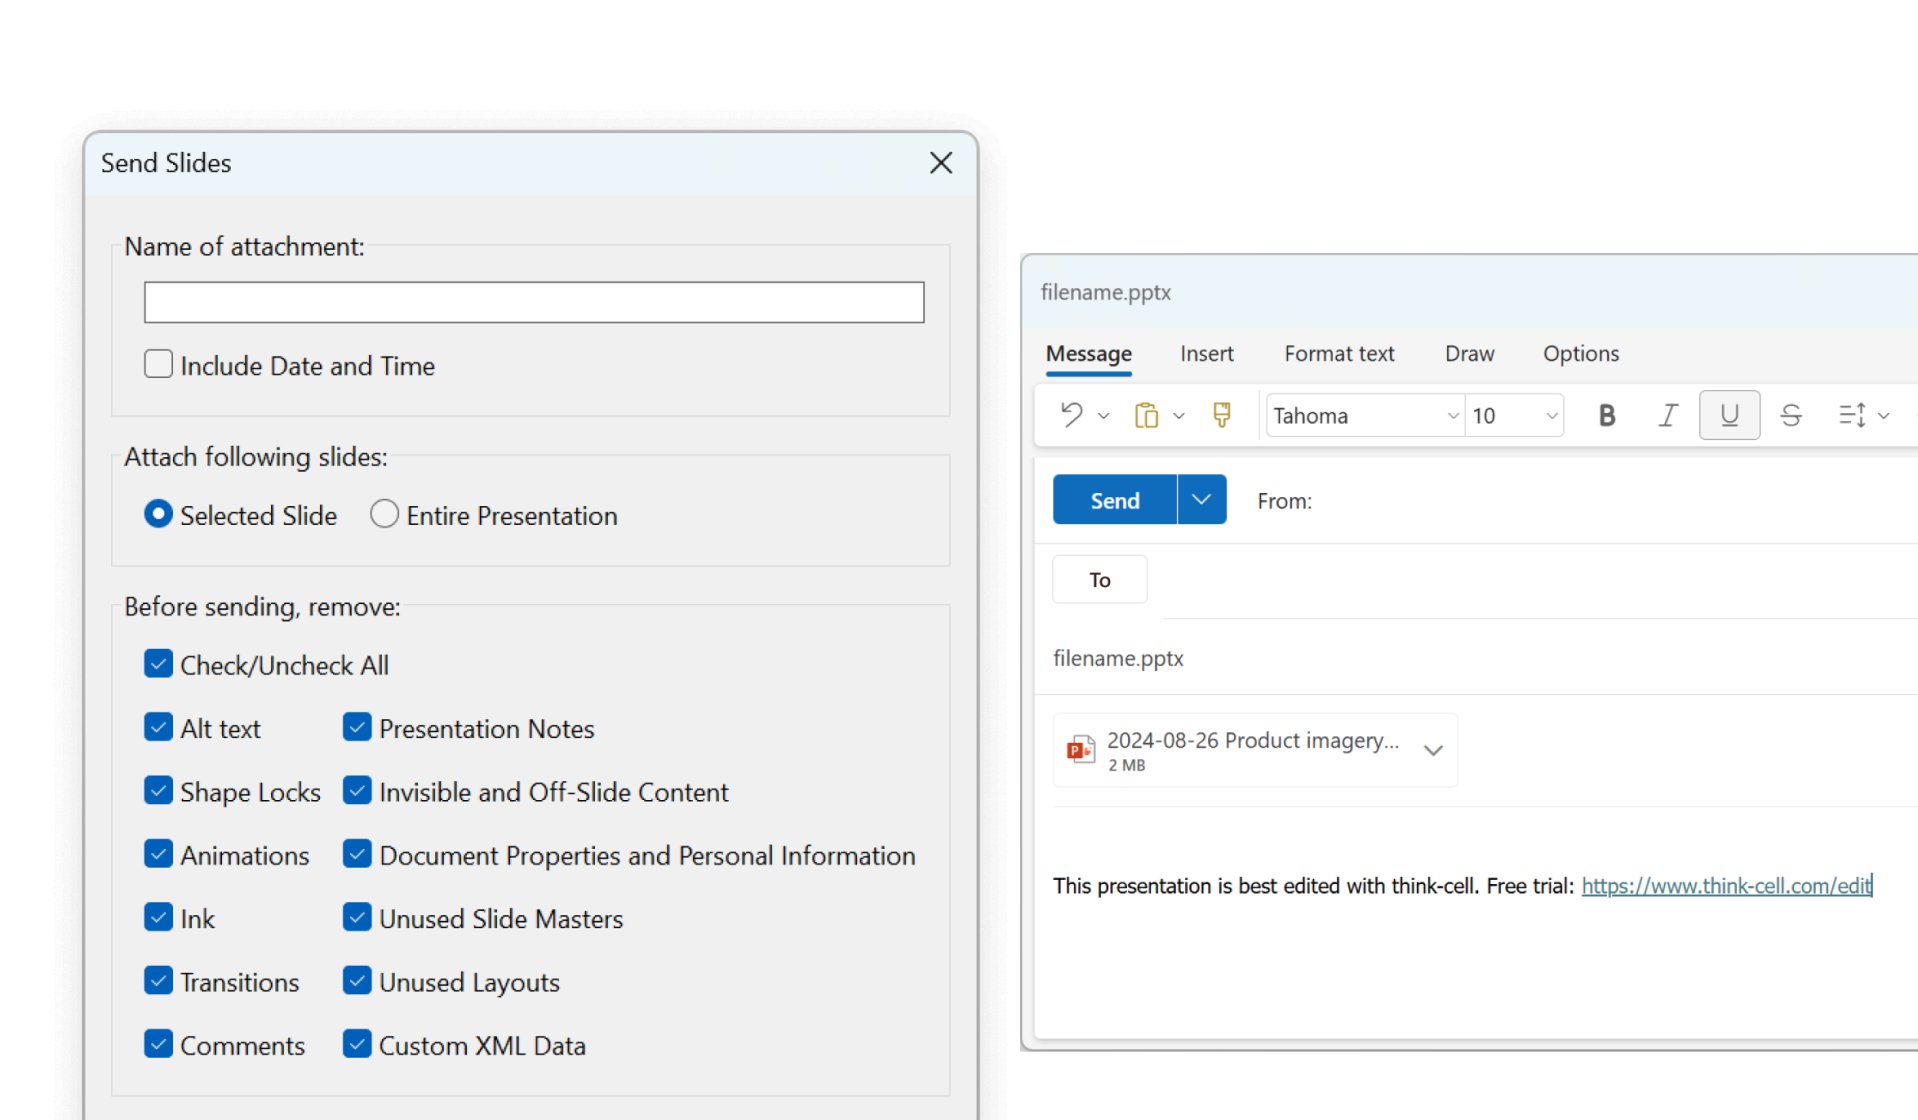
Task: Open the think-cell.com/edit link
Action: 1726,886
